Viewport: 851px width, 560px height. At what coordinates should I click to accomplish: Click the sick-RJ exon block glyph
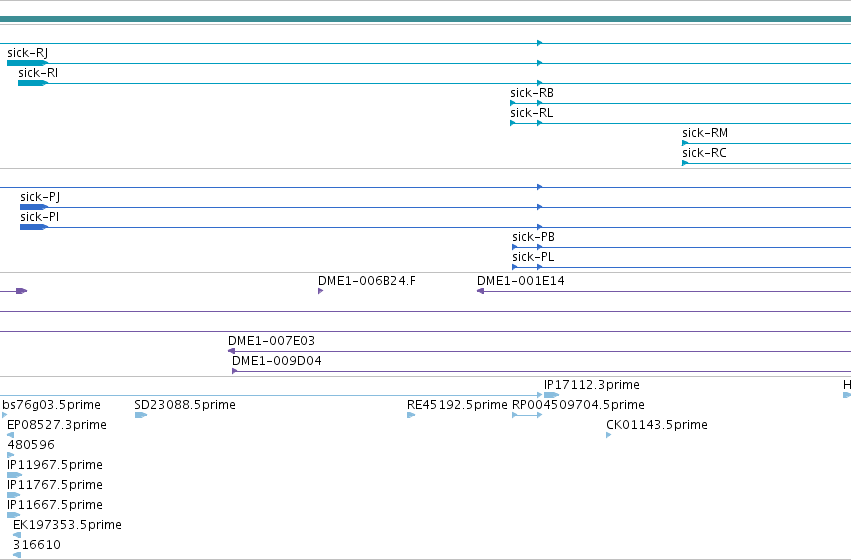pos(27,63)
